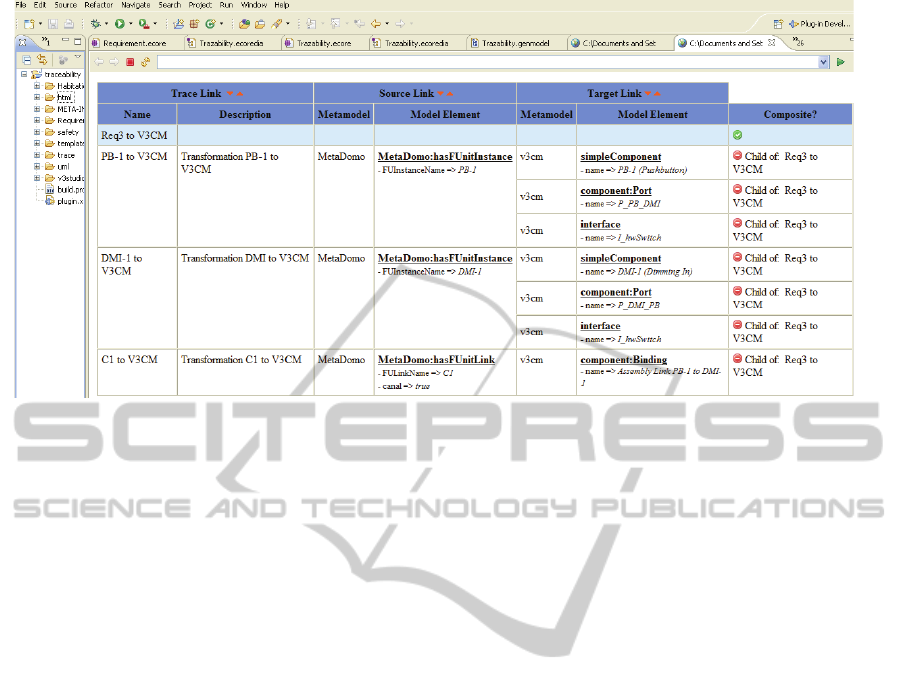Open the URL address dropdown
The width and height of the screenshot is (901, 692).
(x=824, y=62)
